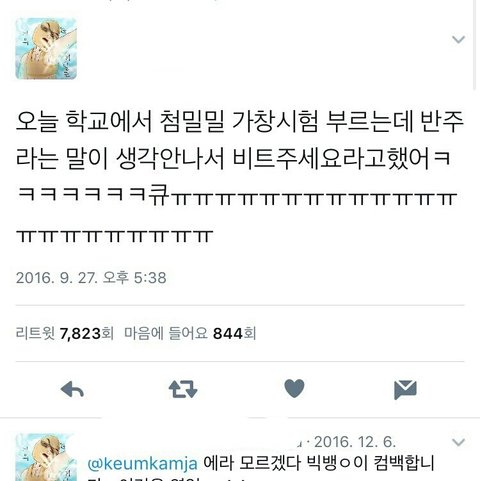Expand the main tweet options chevron

tap(458, 39)
